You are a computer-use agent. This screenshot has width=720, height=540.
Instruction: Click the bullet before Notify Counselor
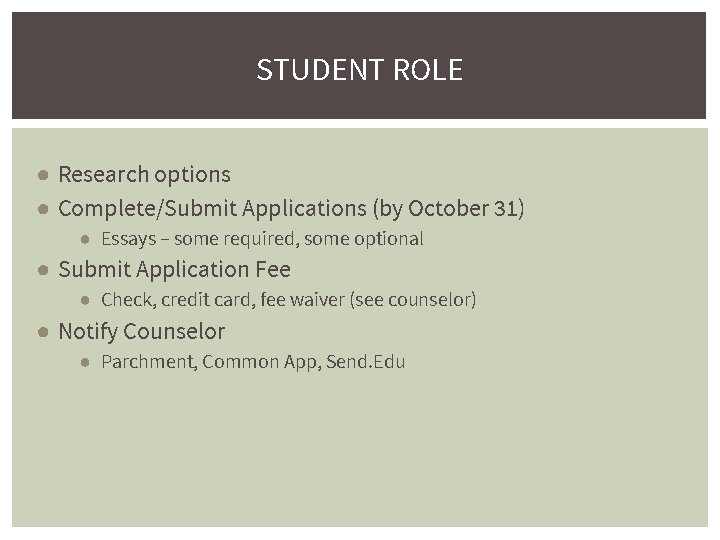pos(43,332)
